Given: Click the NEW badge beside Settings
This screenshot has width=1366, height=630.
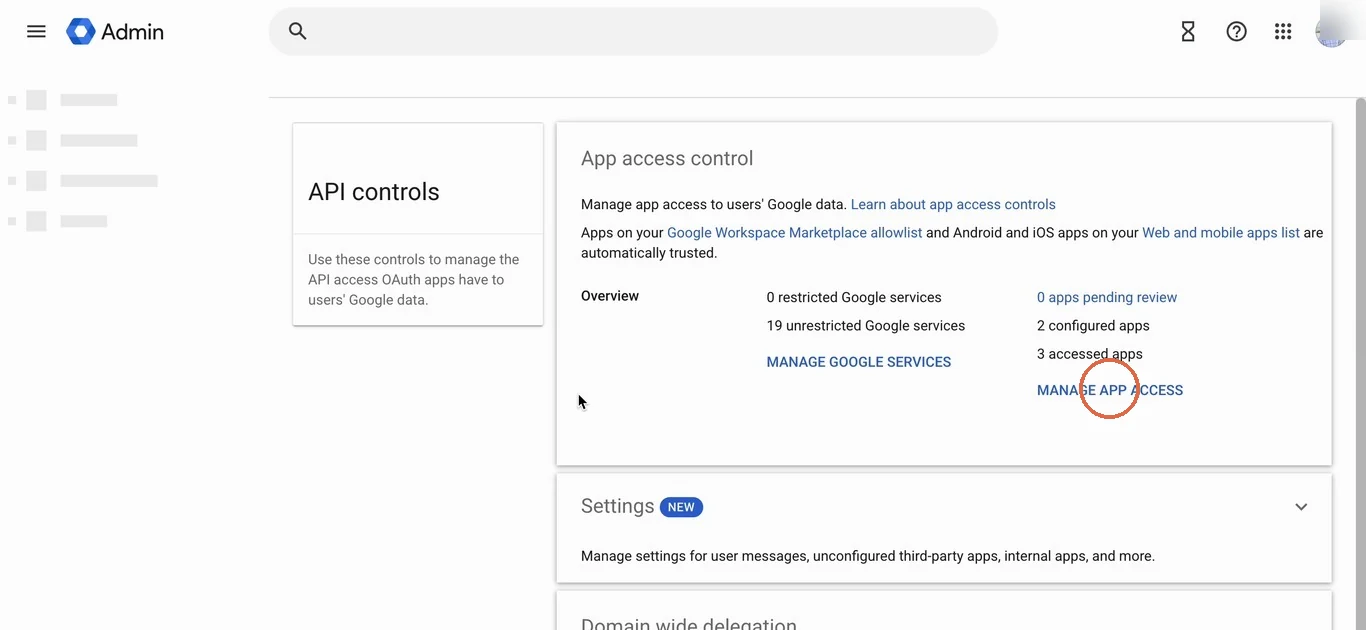Looking at the screenshot, I should (681, 507).
